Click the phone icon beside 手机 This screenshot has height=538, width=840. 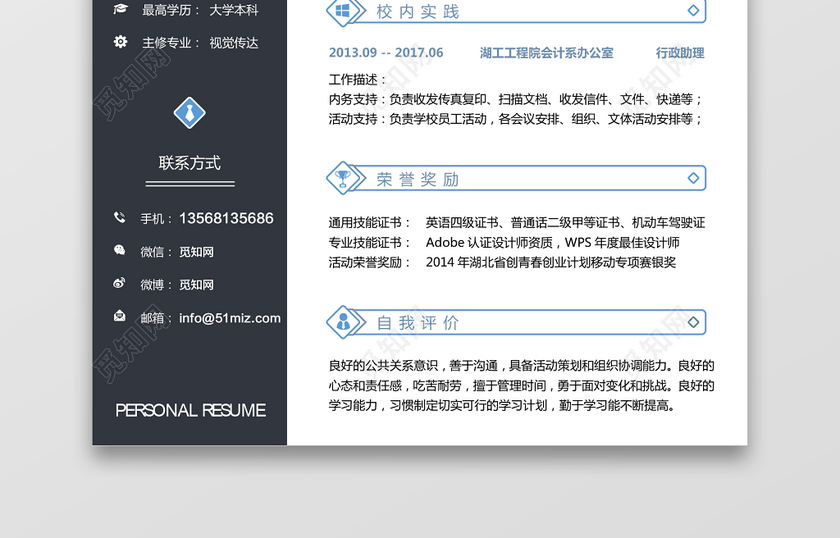(119, 218)
